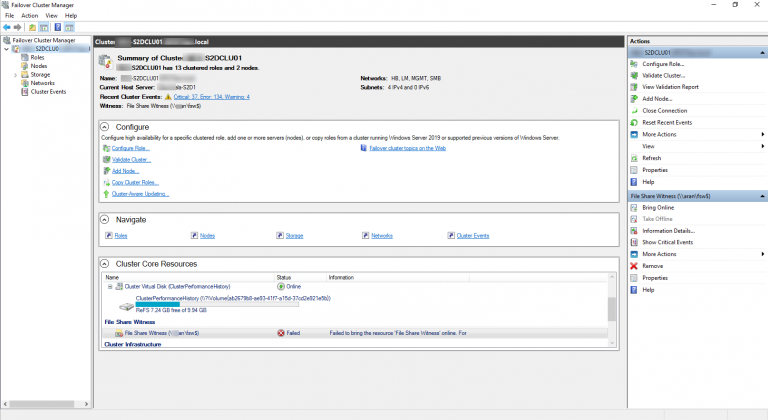Click the Up one level folder toolbar icon

click(x=32, y=27)
